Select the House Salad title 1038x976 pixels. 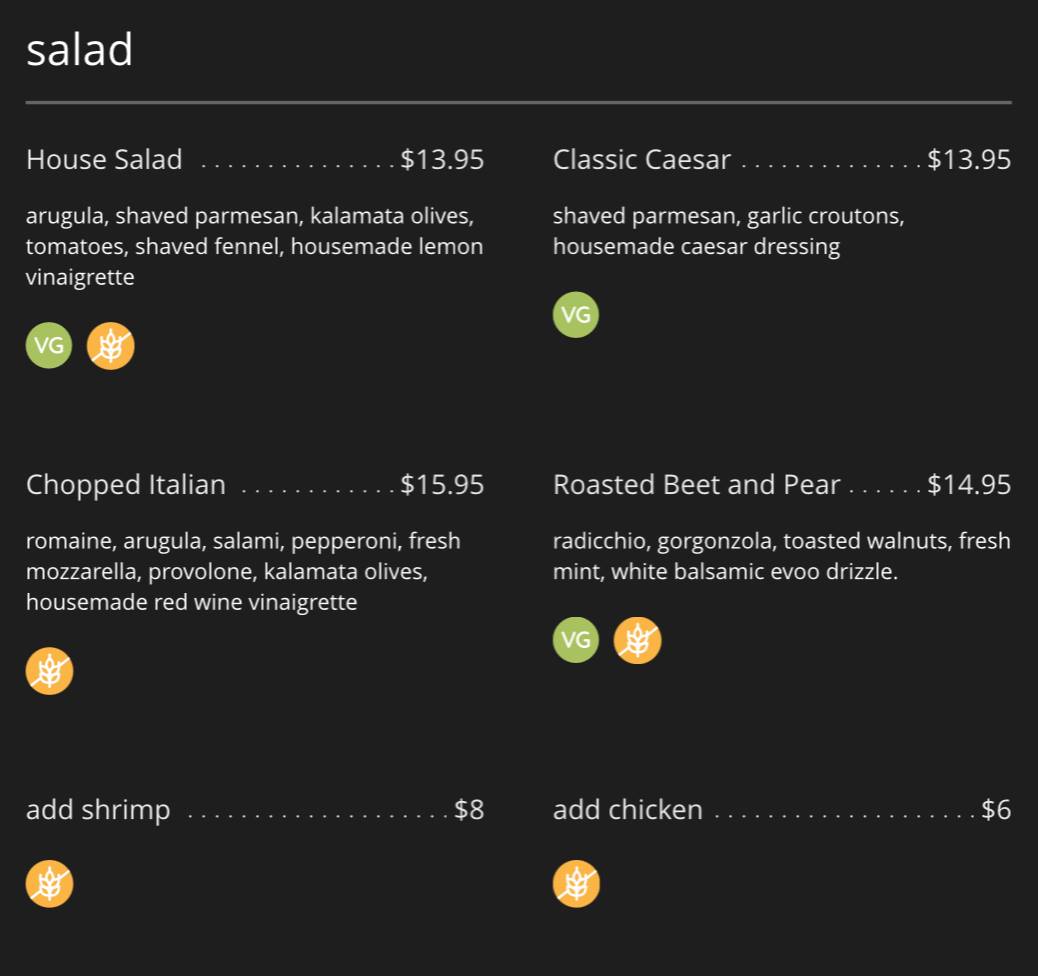[104, 160]
